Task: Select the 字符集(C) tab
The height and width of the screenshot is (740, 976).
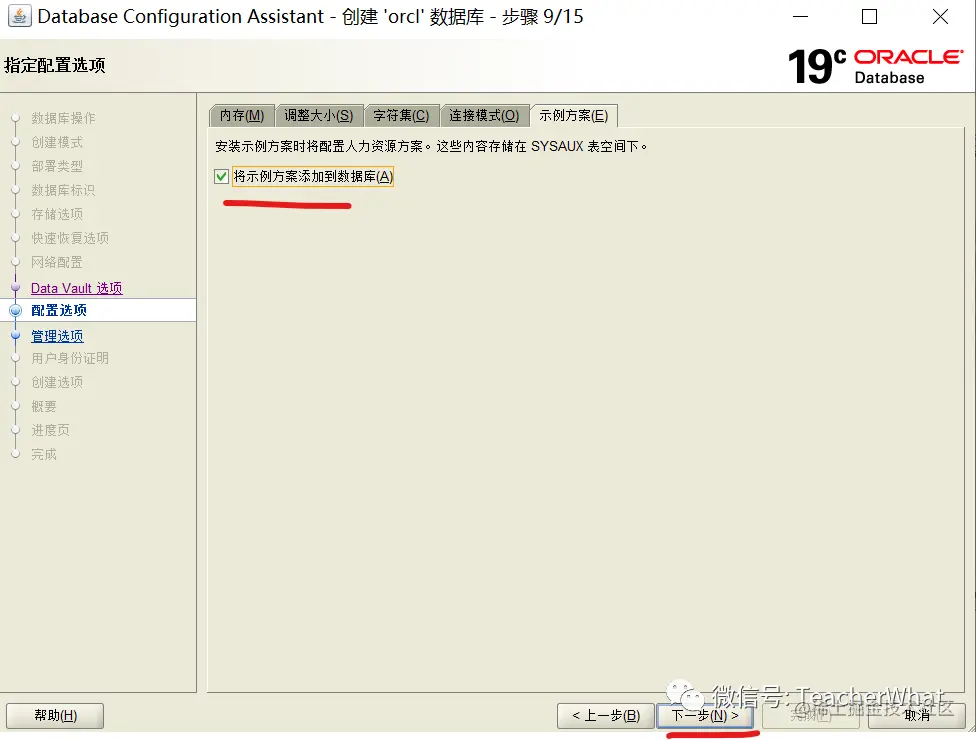Action: (x=401, y=116)
